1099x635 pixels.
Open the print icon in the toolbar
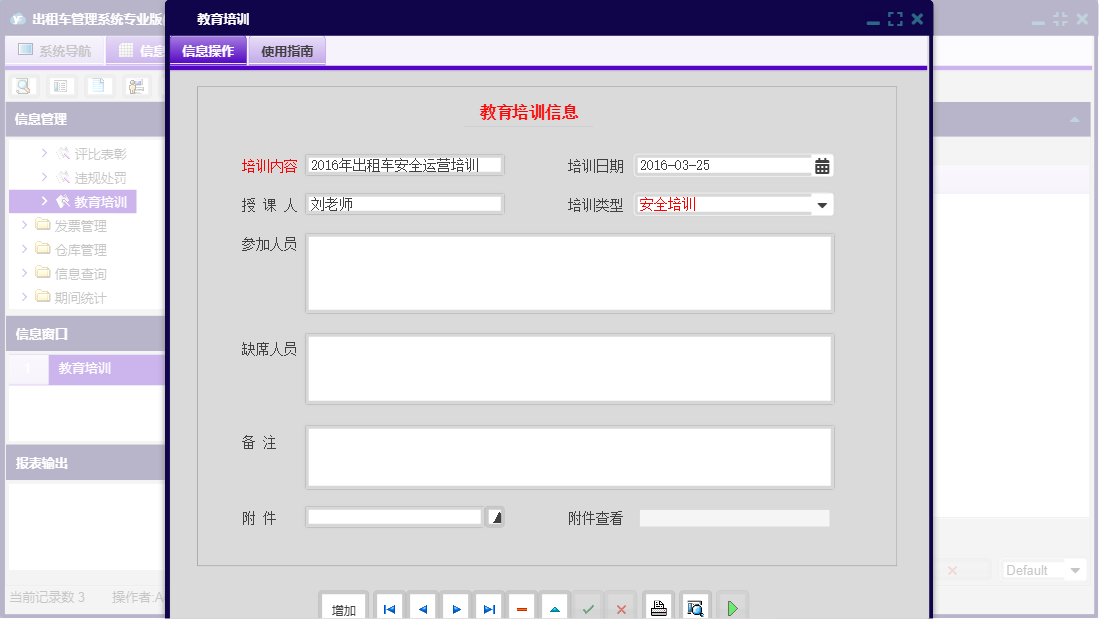(x=658, y=607)
